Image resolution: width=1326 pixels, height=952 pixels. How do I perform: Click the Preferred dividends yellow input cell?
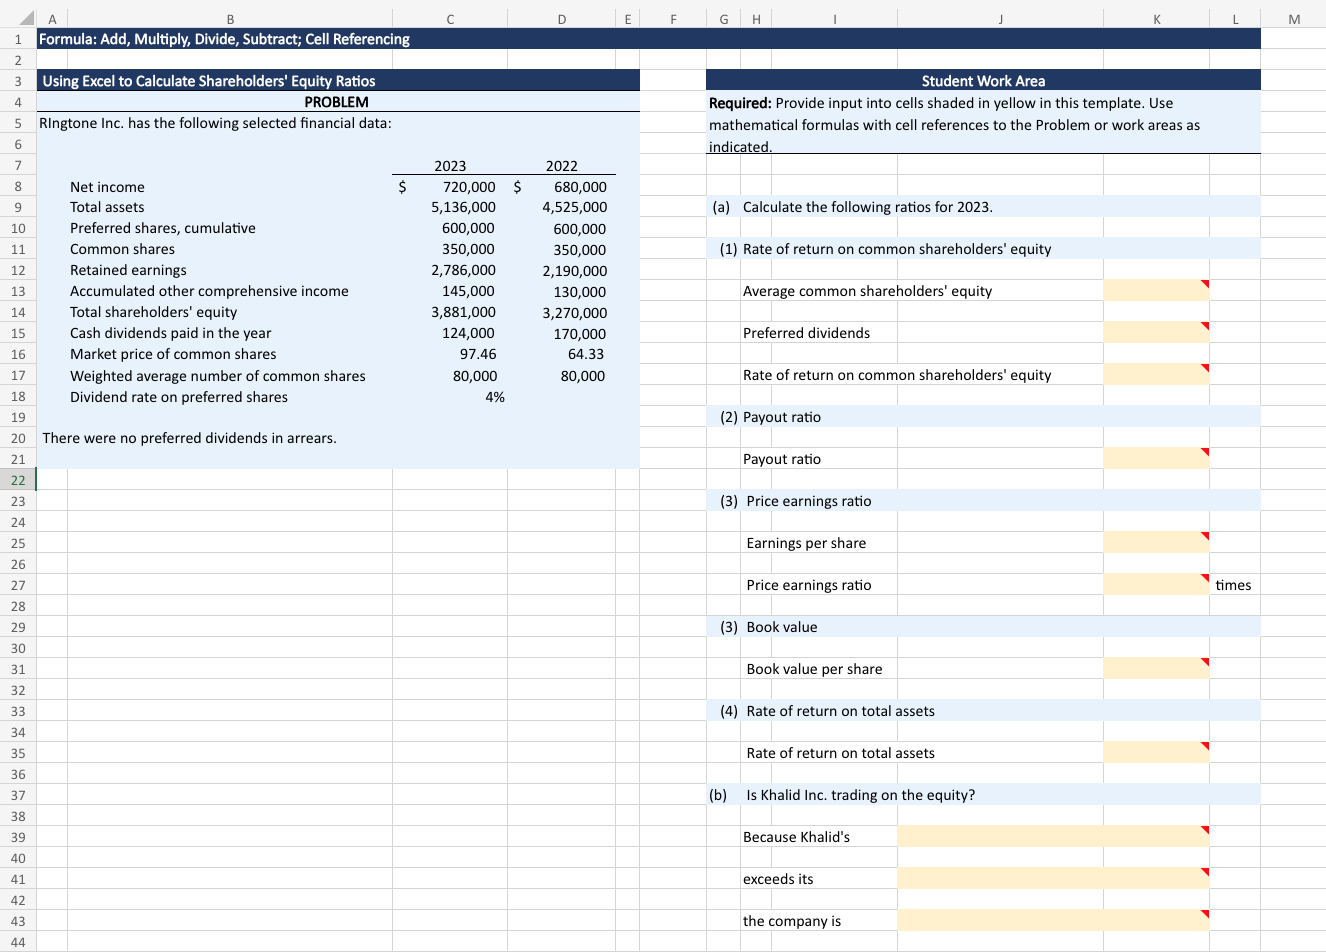point(1156,333)
